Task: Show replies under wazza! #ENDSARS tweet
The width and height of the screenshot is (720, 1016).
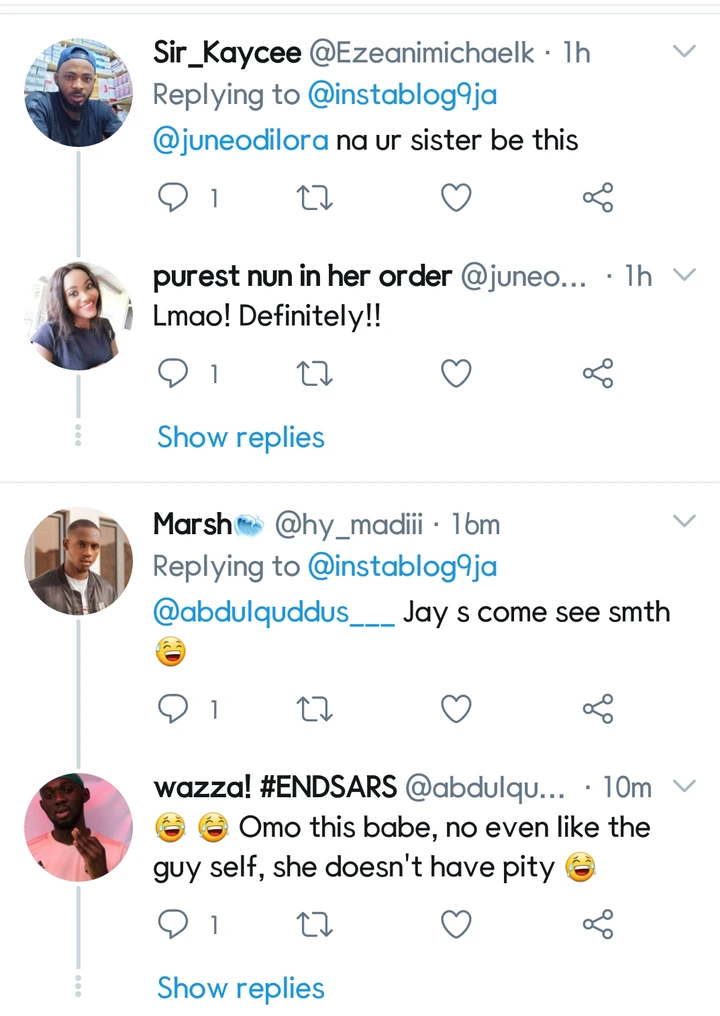Action: pos(241,988)
